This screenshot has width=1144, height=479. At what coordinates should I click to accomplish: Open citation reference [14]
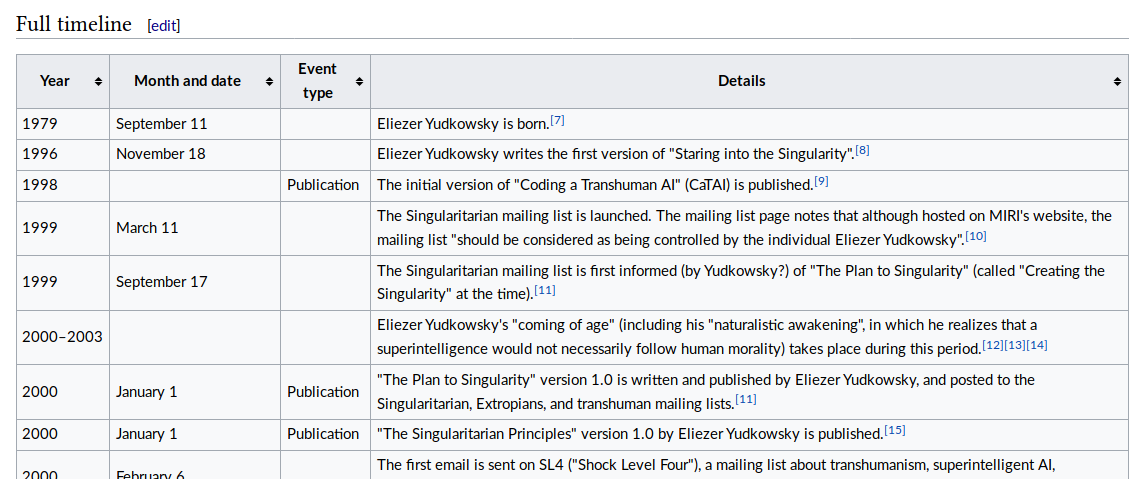[x=1037, y=345]
